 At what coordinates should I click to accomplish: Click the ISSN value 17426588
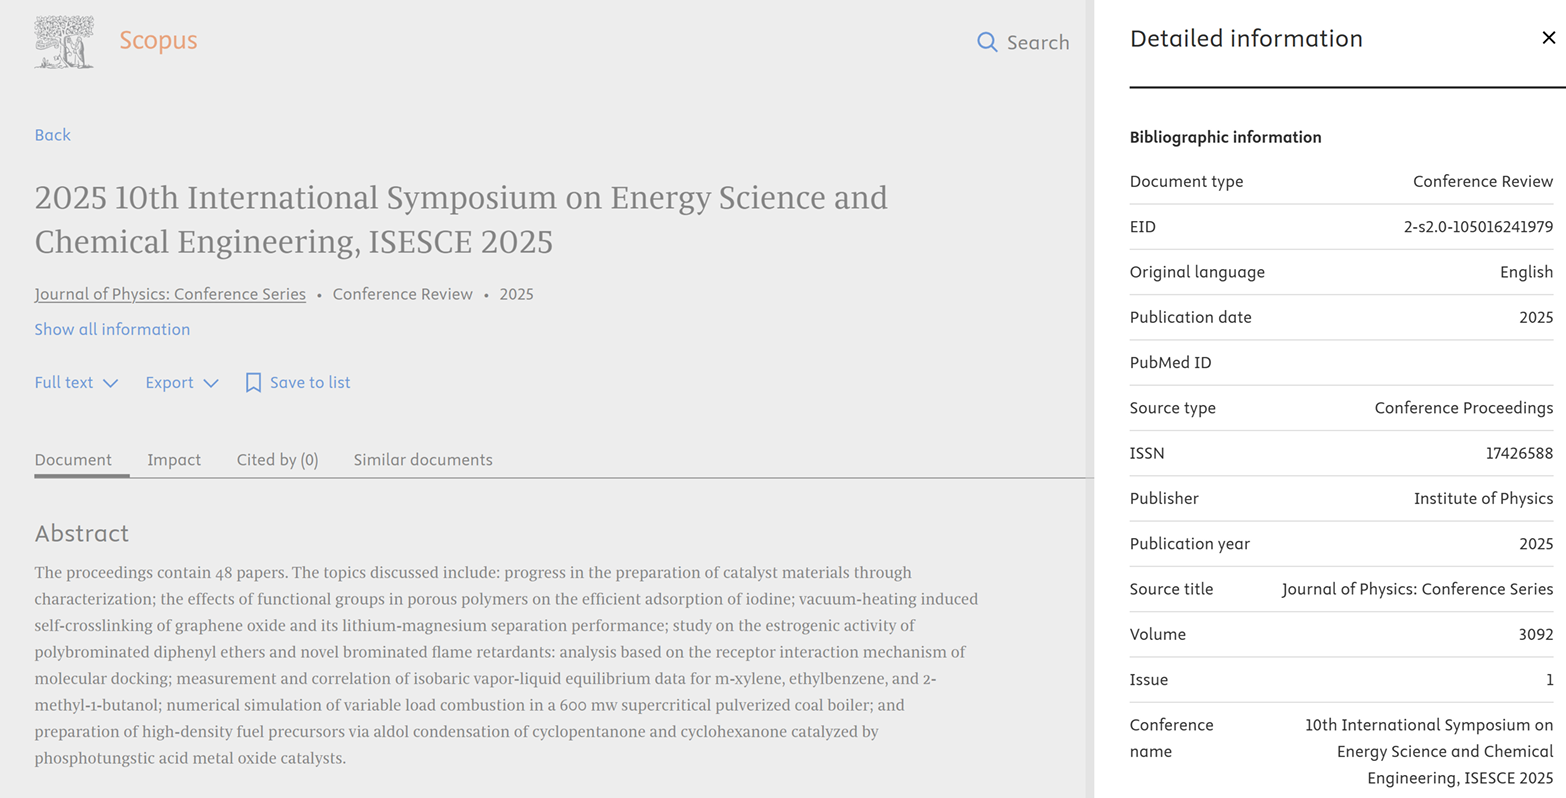[x=1519, y=453]
